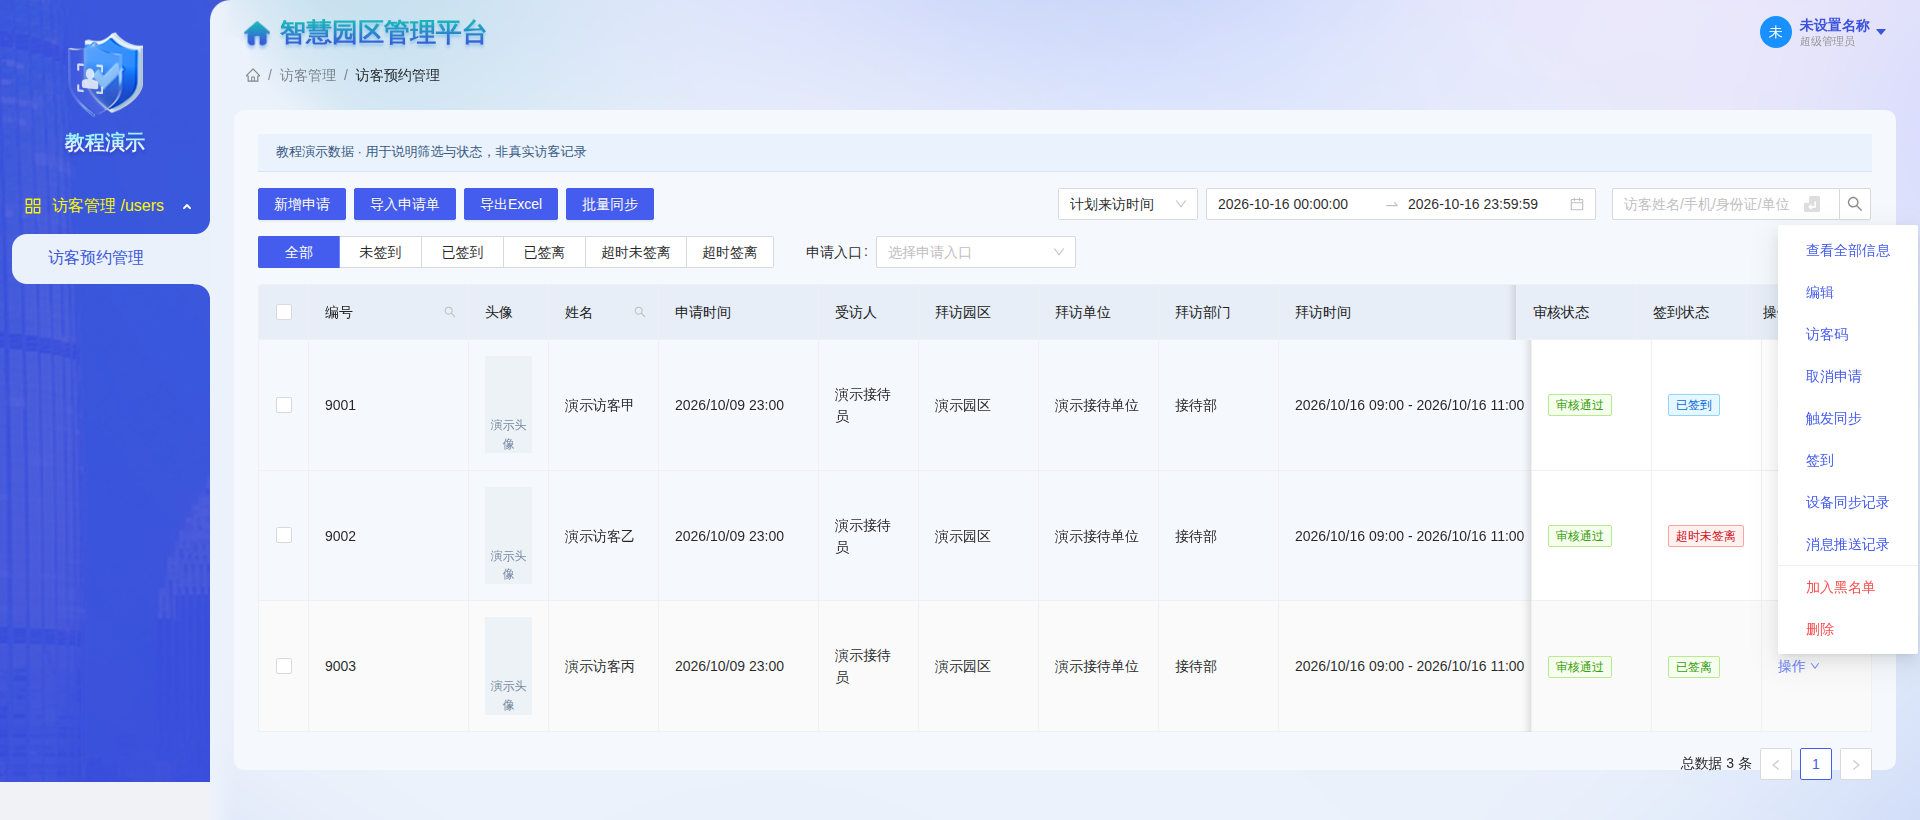Open the avatar thumbnail for visitor 9003

(x=508, y=666)
